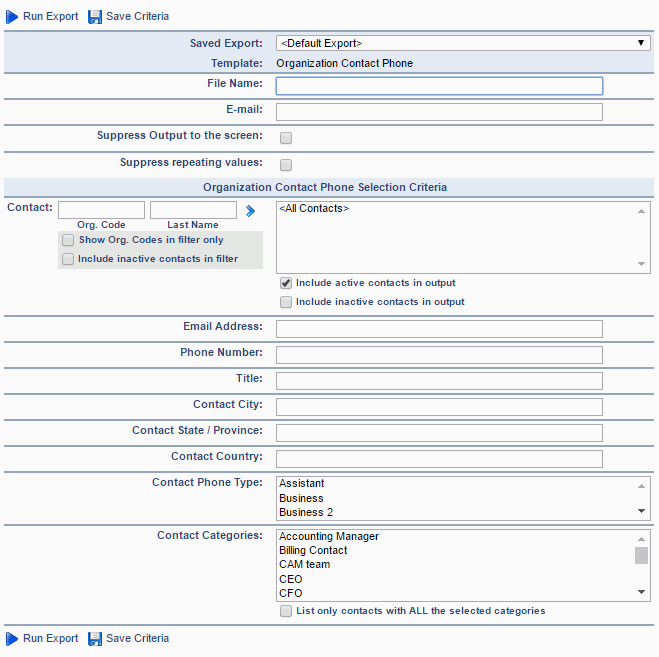
Task: Click Contact Categories scroll down arrow
Action: [x=641, y=592]
